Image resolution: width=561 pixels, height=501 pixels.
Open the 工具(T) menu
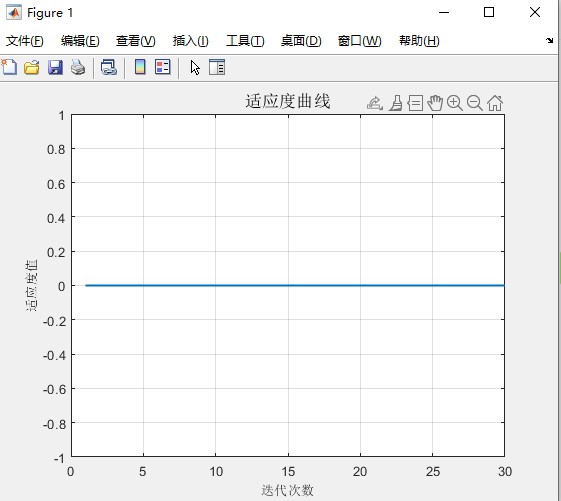[x=245, y=41]
